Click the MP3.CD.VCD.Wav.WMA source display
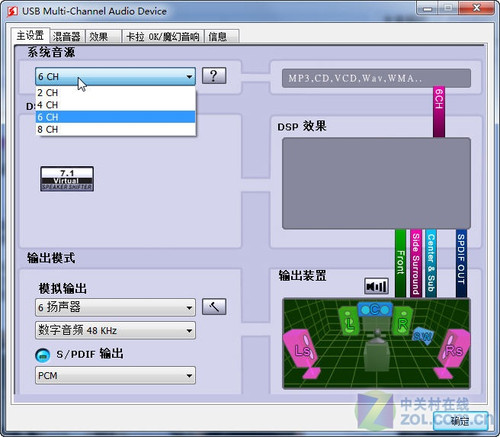Viewport: 500px width, 437px height. (x=376, y=78)
